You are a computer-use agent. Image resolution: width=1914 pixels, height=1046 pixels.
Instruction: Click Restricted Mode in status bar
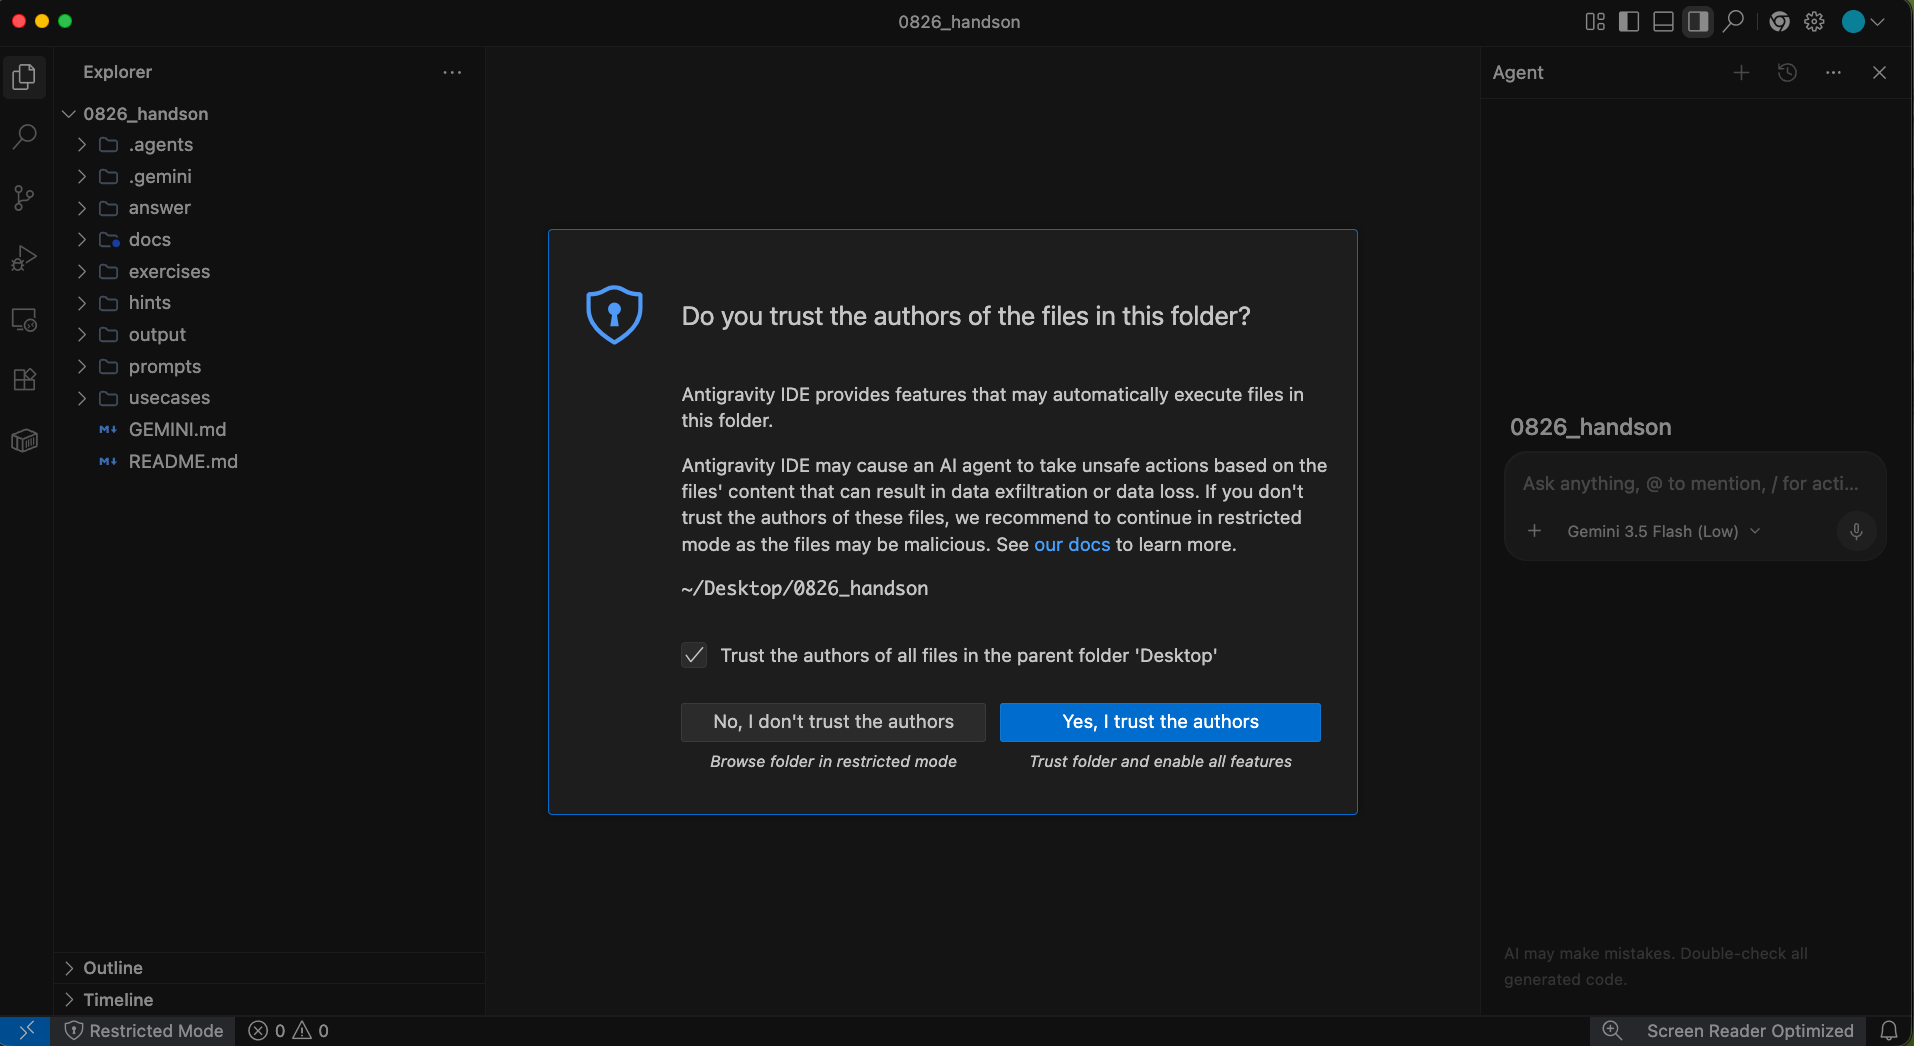coord(144,1031)
